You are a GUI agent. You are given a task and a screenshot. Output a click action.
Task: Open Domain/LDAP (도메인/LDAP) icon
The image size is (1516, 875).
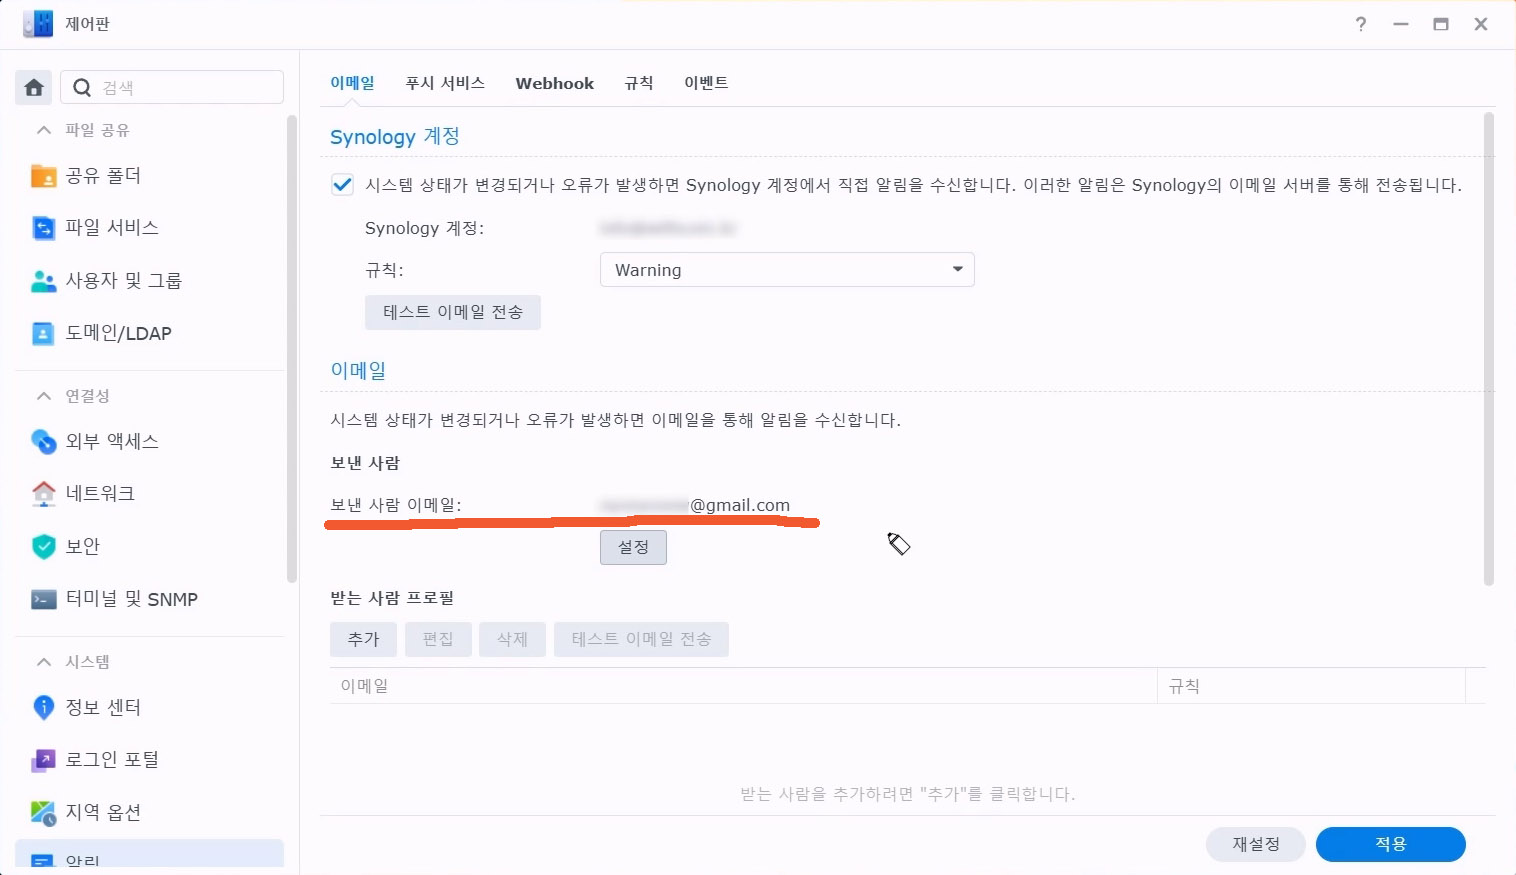(43, 334)
